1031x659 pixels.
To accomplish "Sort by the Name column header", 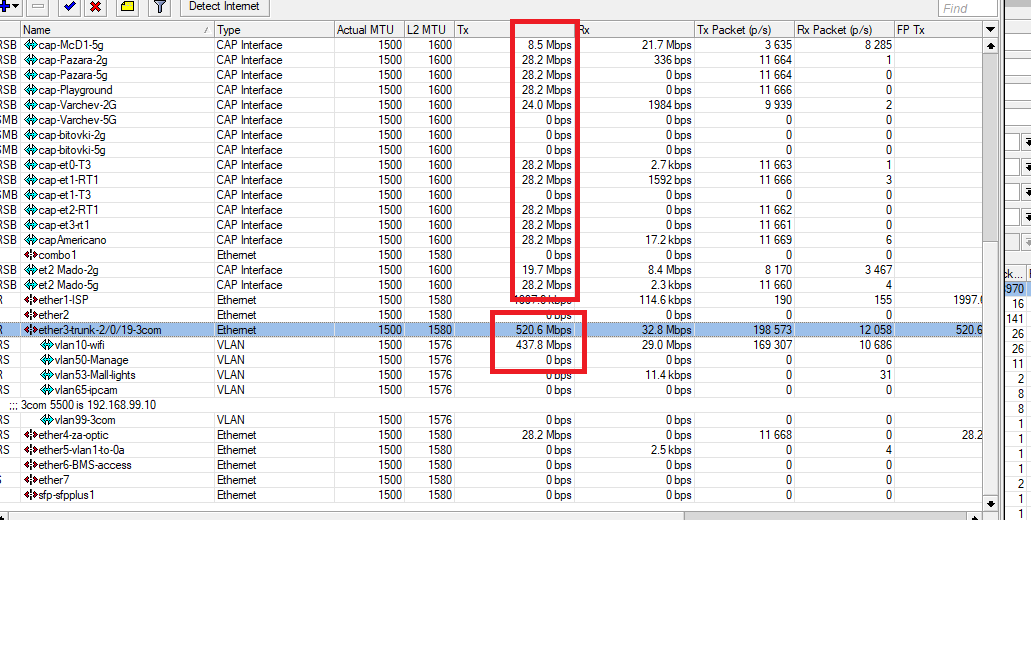I will pyautogui.click(x=116, y=30).
